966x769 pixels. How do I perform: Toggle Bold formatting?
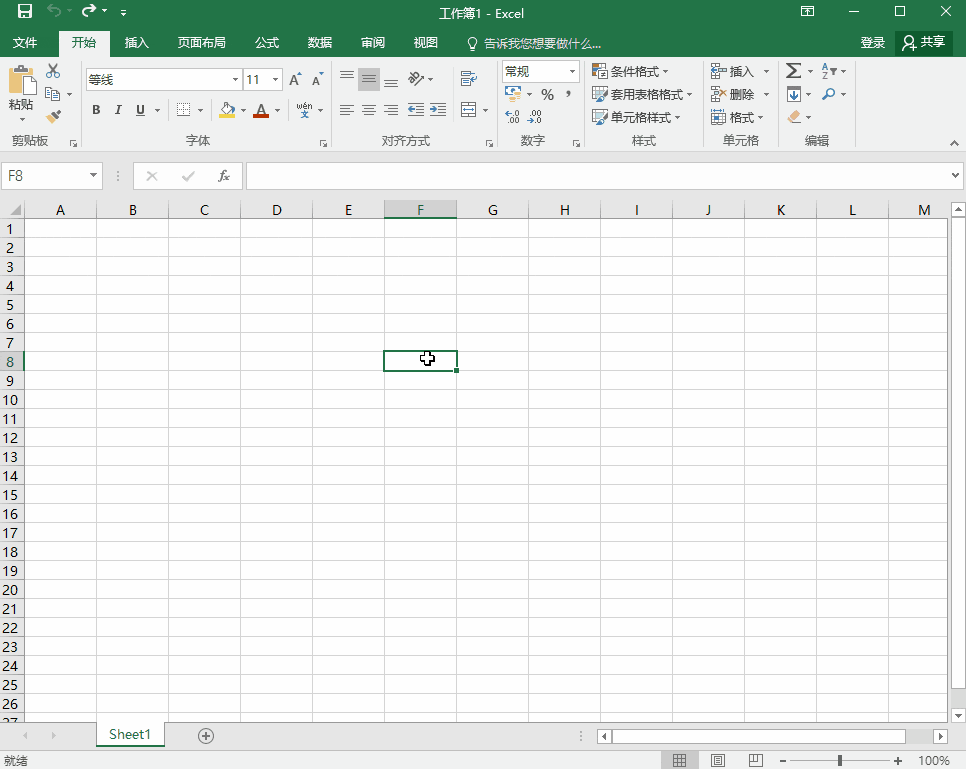click(x=96, y=110)
